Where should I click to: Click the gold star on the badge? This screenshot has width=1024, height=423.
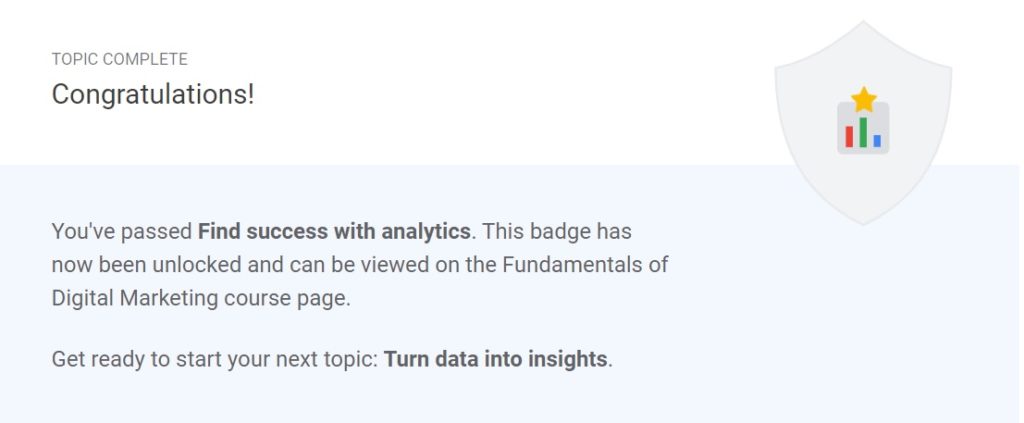click(x=863, y=100)
